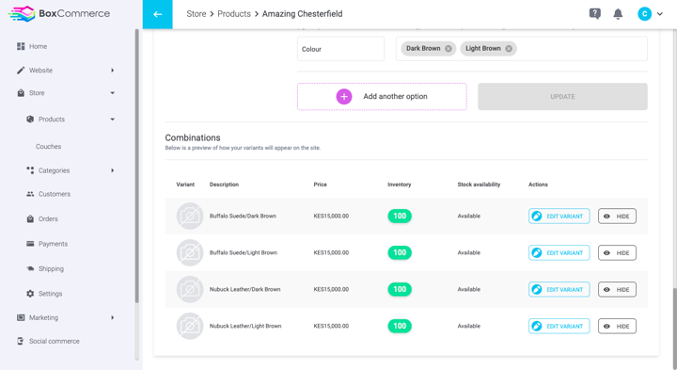Click the Products breadcrumb link
677x370 pixels.
pos(234,14)
